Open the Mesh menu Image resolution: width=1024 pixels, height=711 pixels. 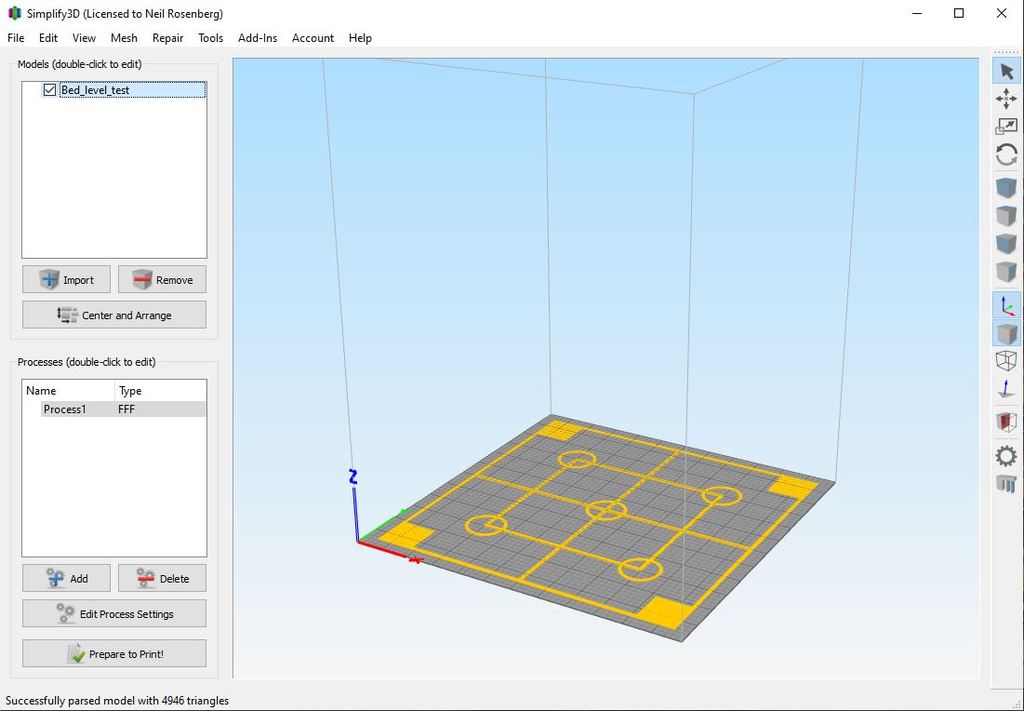123,38
